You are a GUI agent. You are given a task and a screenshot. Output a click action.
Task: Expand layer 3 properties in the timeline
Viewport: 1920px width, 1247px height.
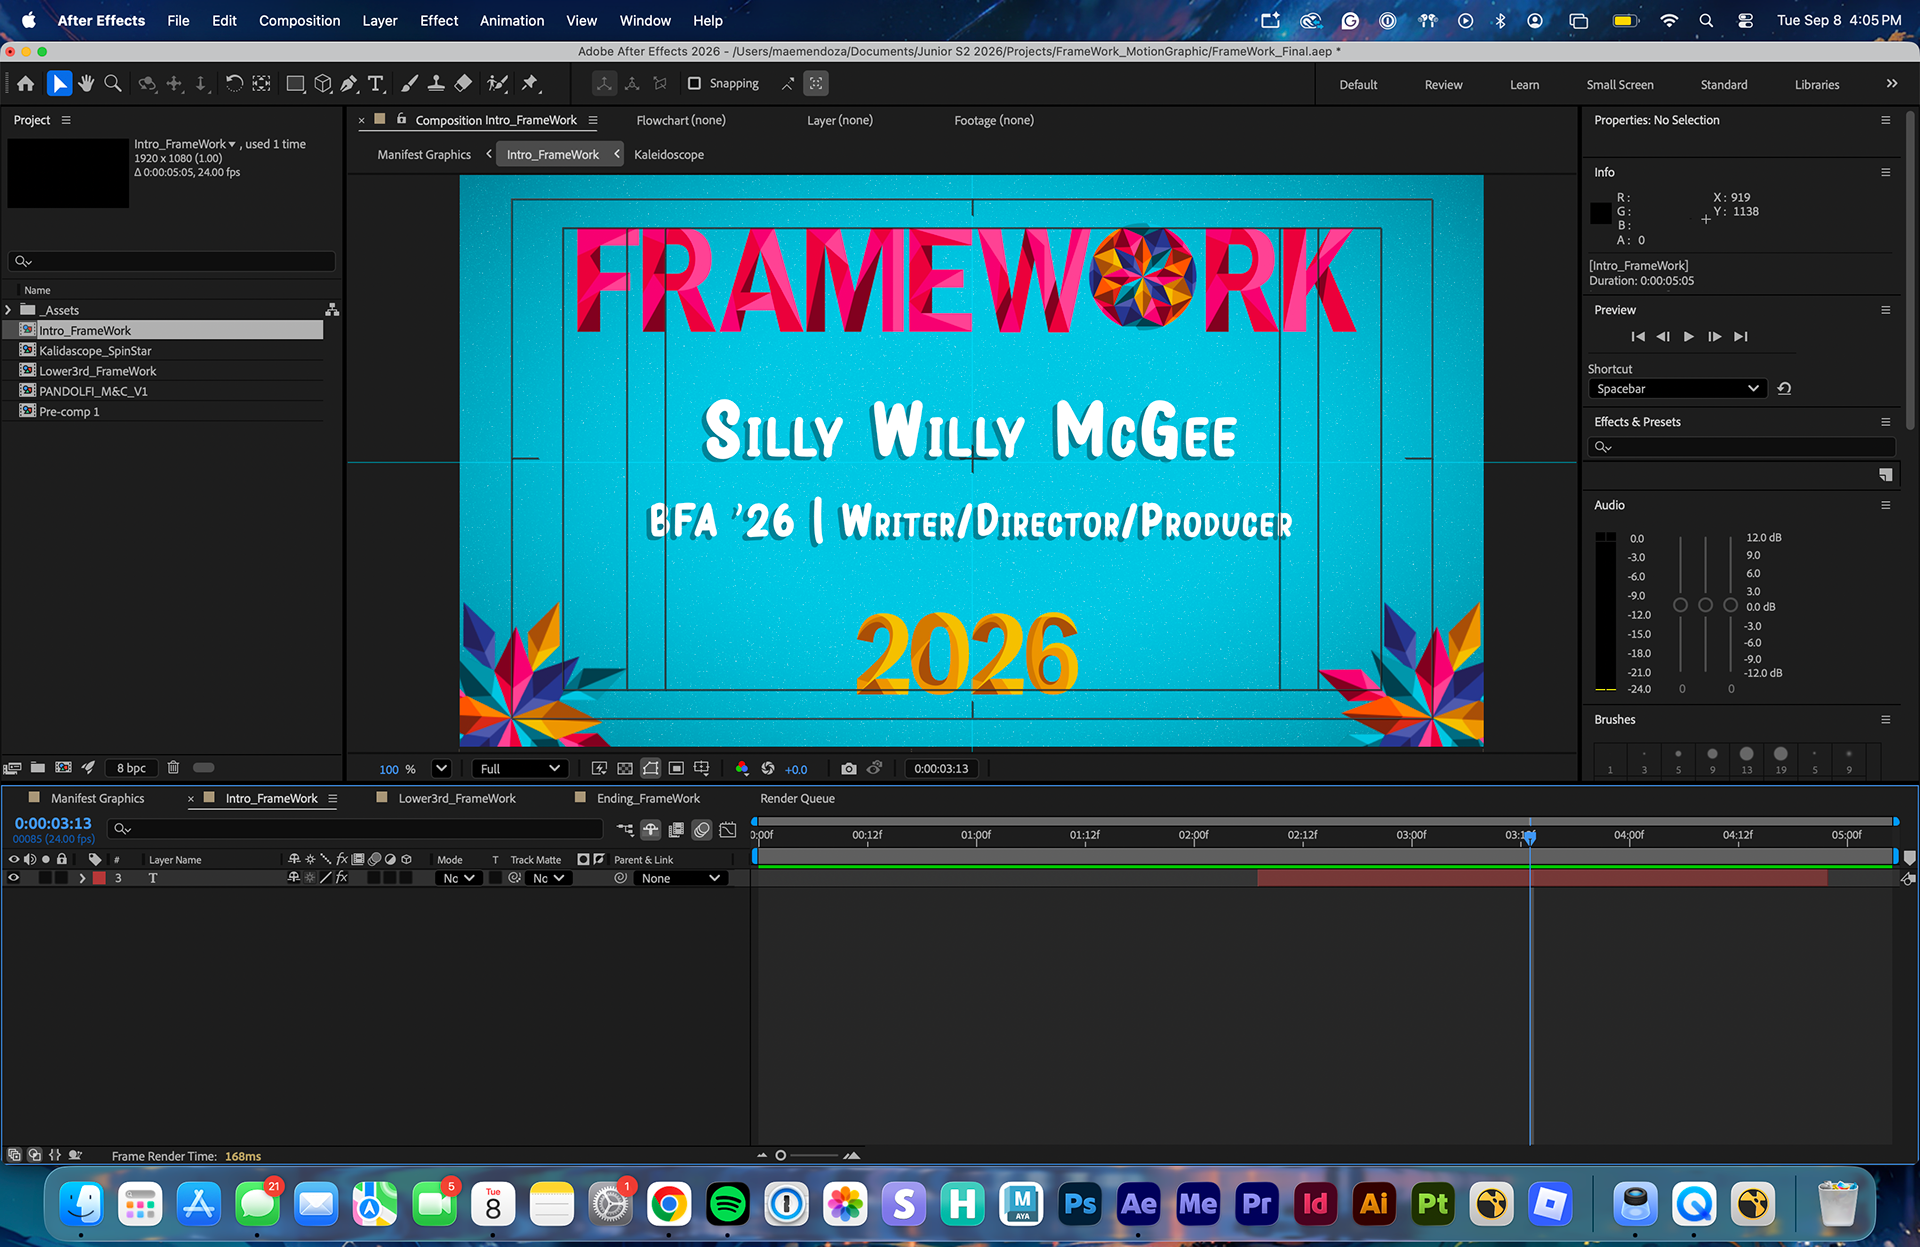tap(82, 878)
